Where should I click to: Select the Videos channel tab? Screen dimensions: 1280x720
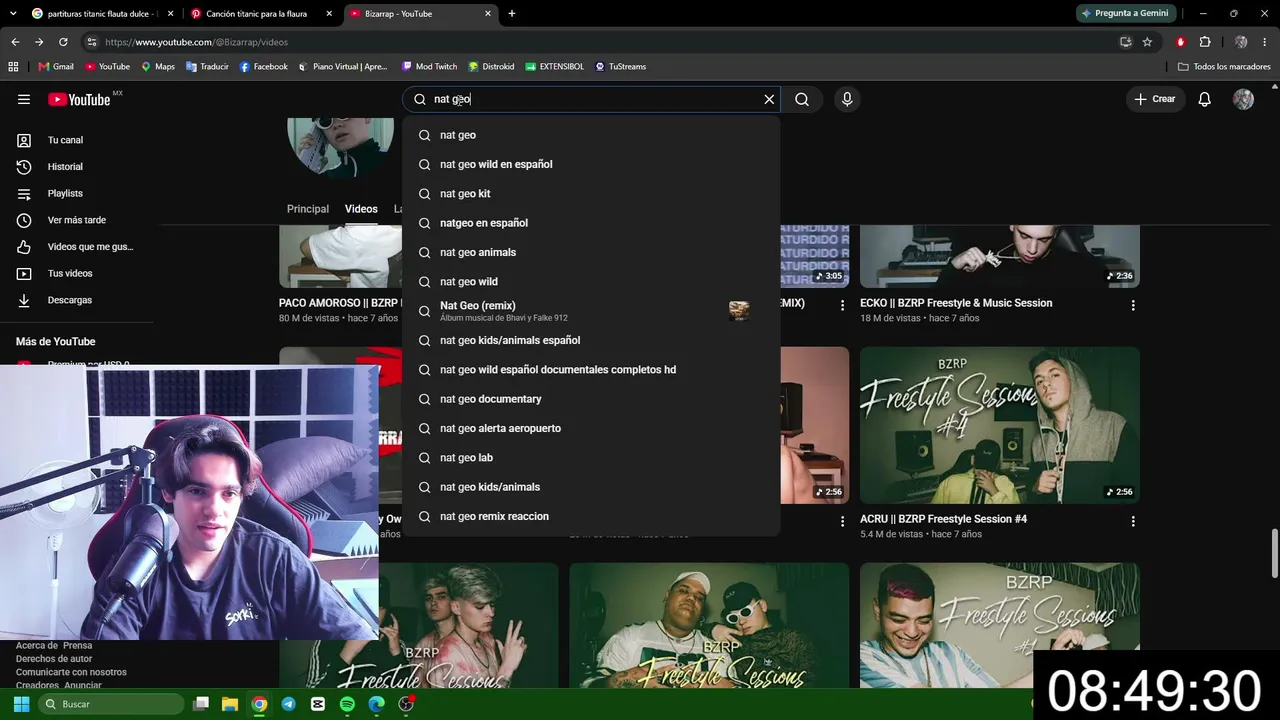361,209
